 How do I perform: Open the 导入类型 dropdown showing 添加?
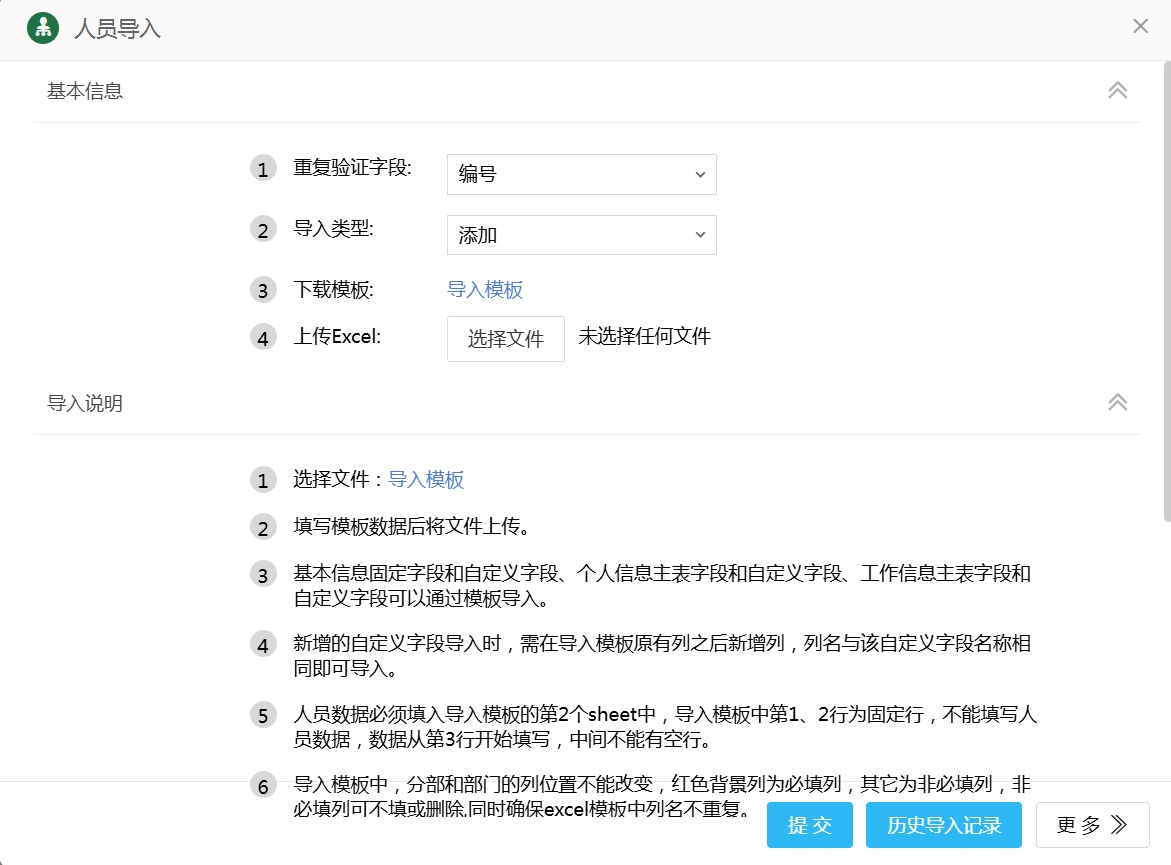(x=581, y=235)
